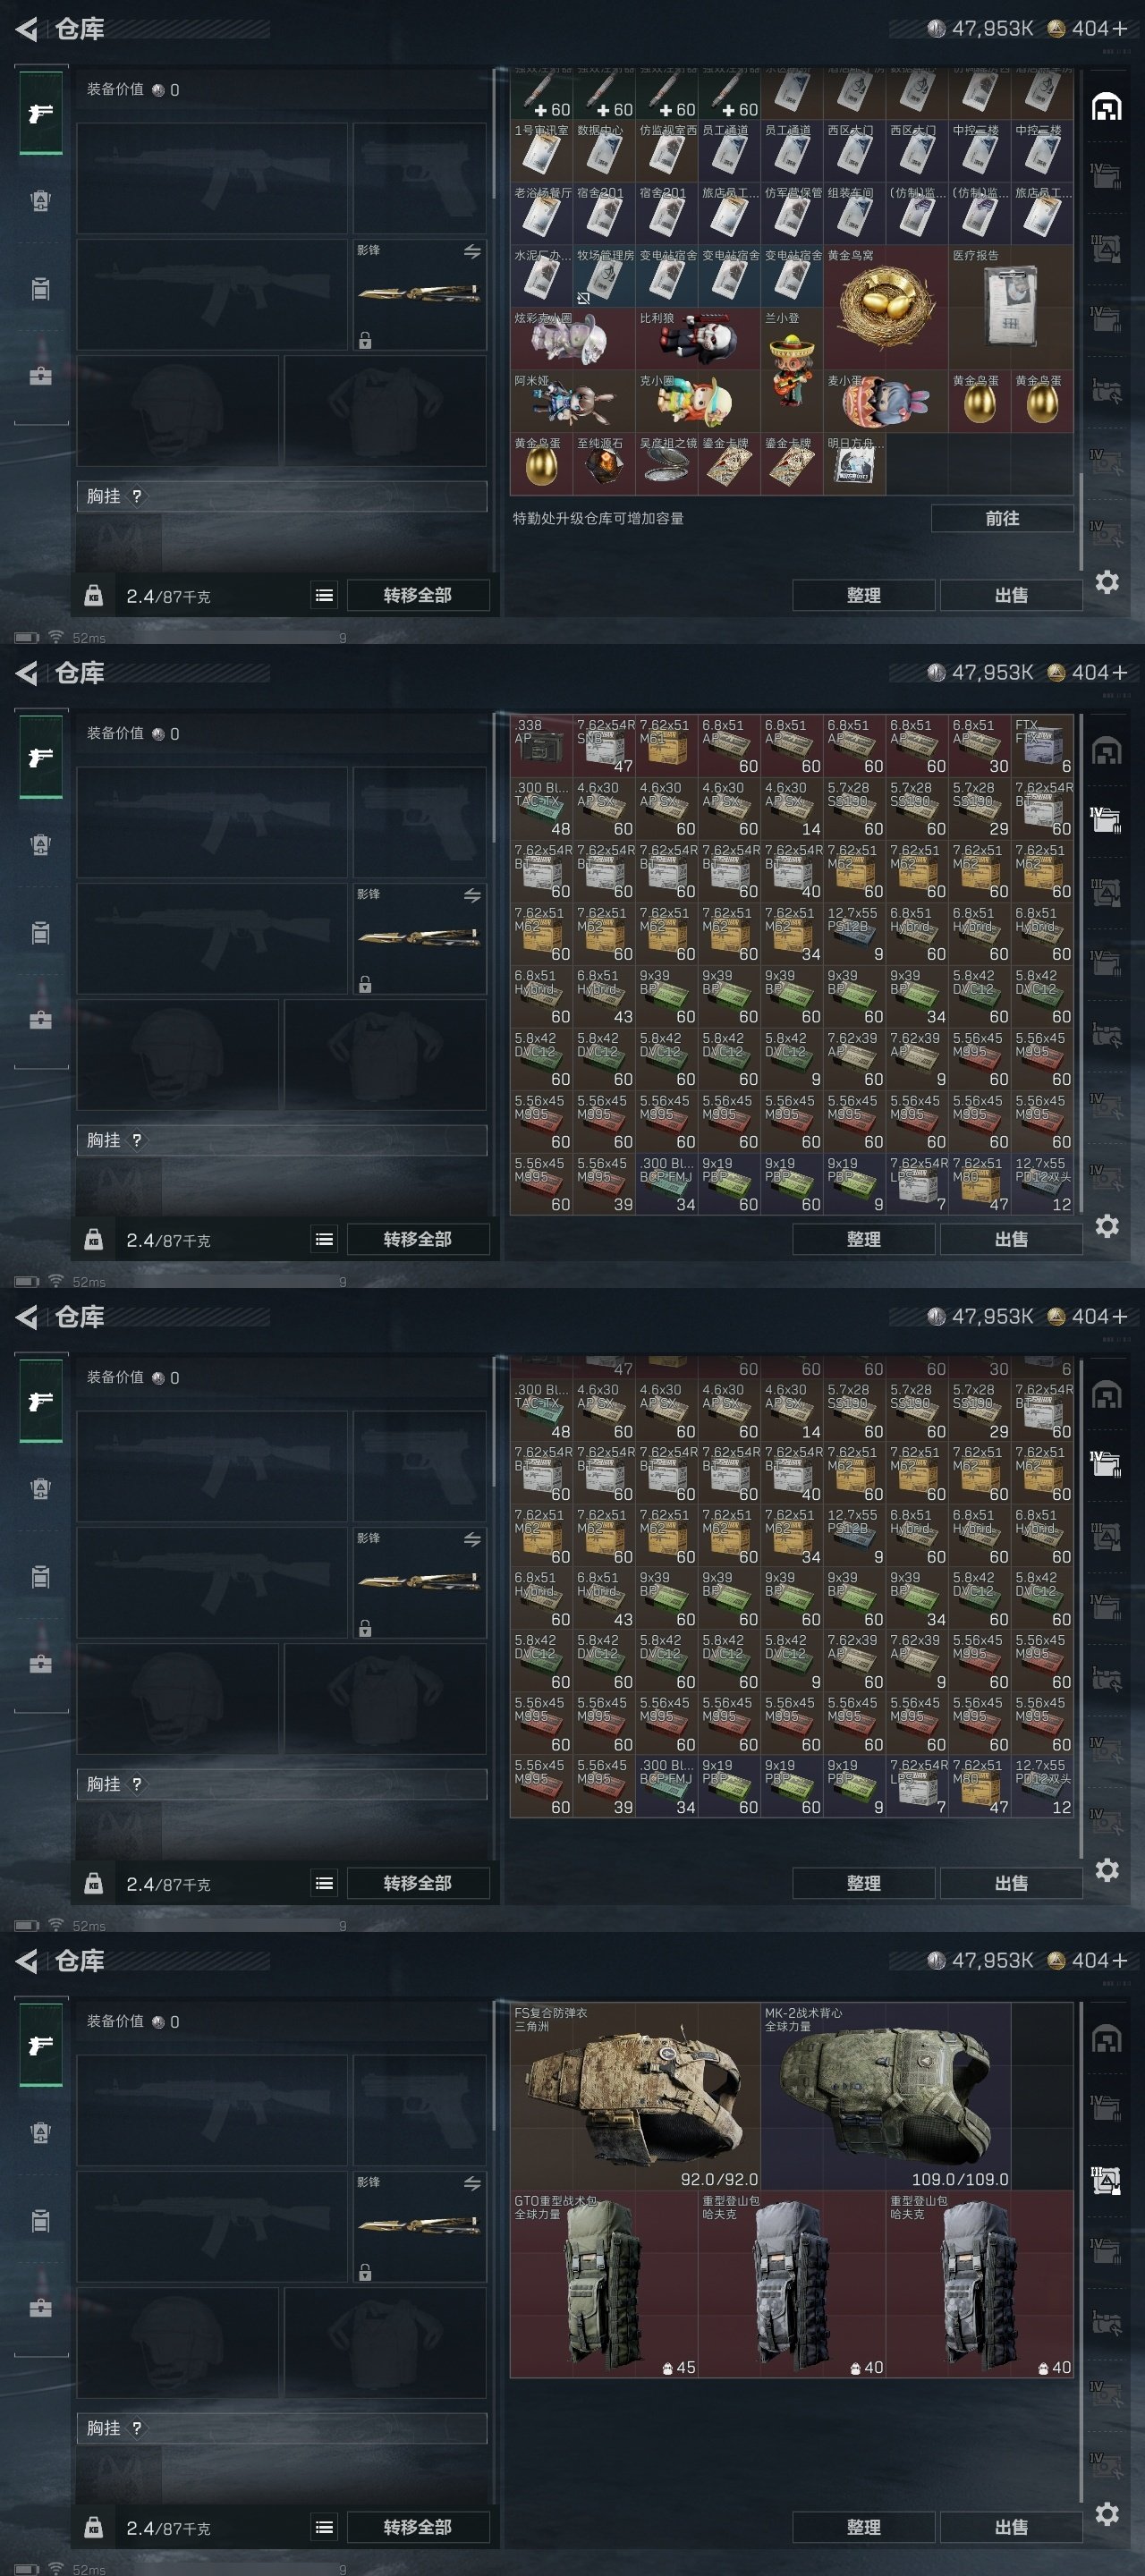Image resolution: width=1145 pixels, height=2576 pixels.
Task: Select the 至纯源石 ore item
Action: pos(604,464)
